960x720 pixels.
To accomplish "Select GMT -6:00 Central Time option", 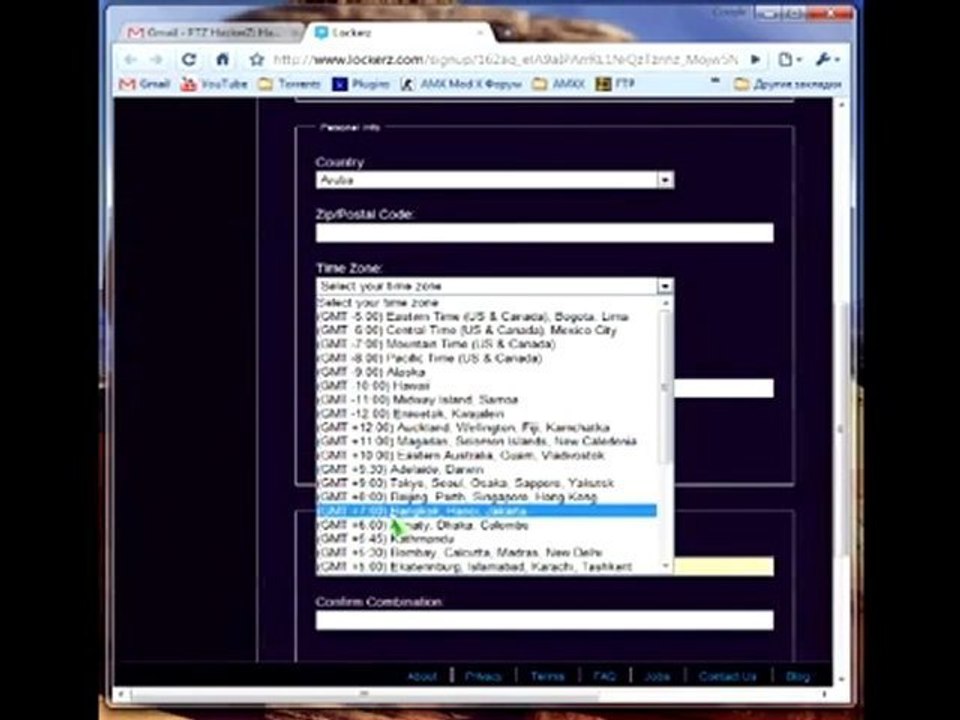I will tap(487, 331).
